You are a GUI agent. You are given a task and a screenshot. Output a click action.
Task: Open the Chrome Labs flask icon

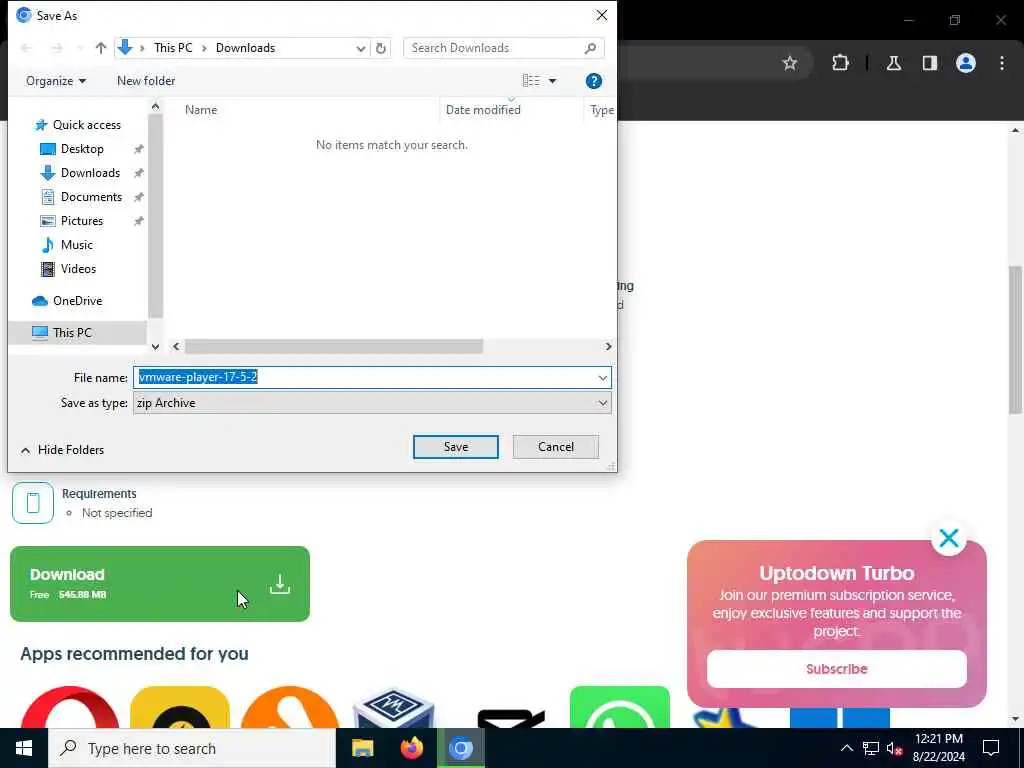[x=893, y=63]
